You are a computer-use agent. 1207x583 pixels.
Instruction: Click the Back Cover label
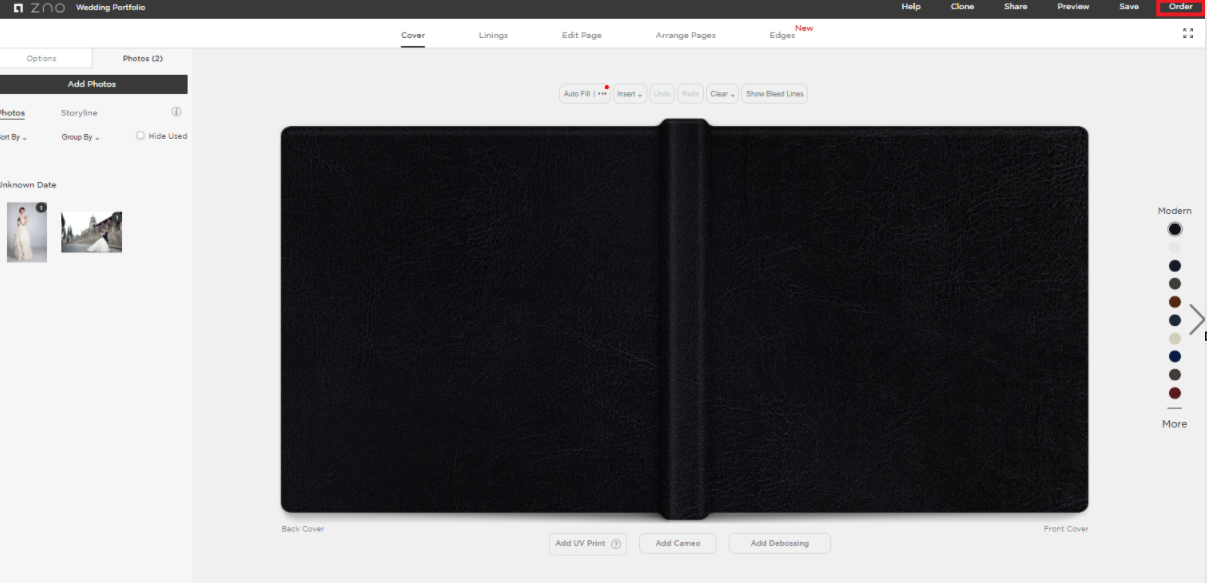coord(303,529)
